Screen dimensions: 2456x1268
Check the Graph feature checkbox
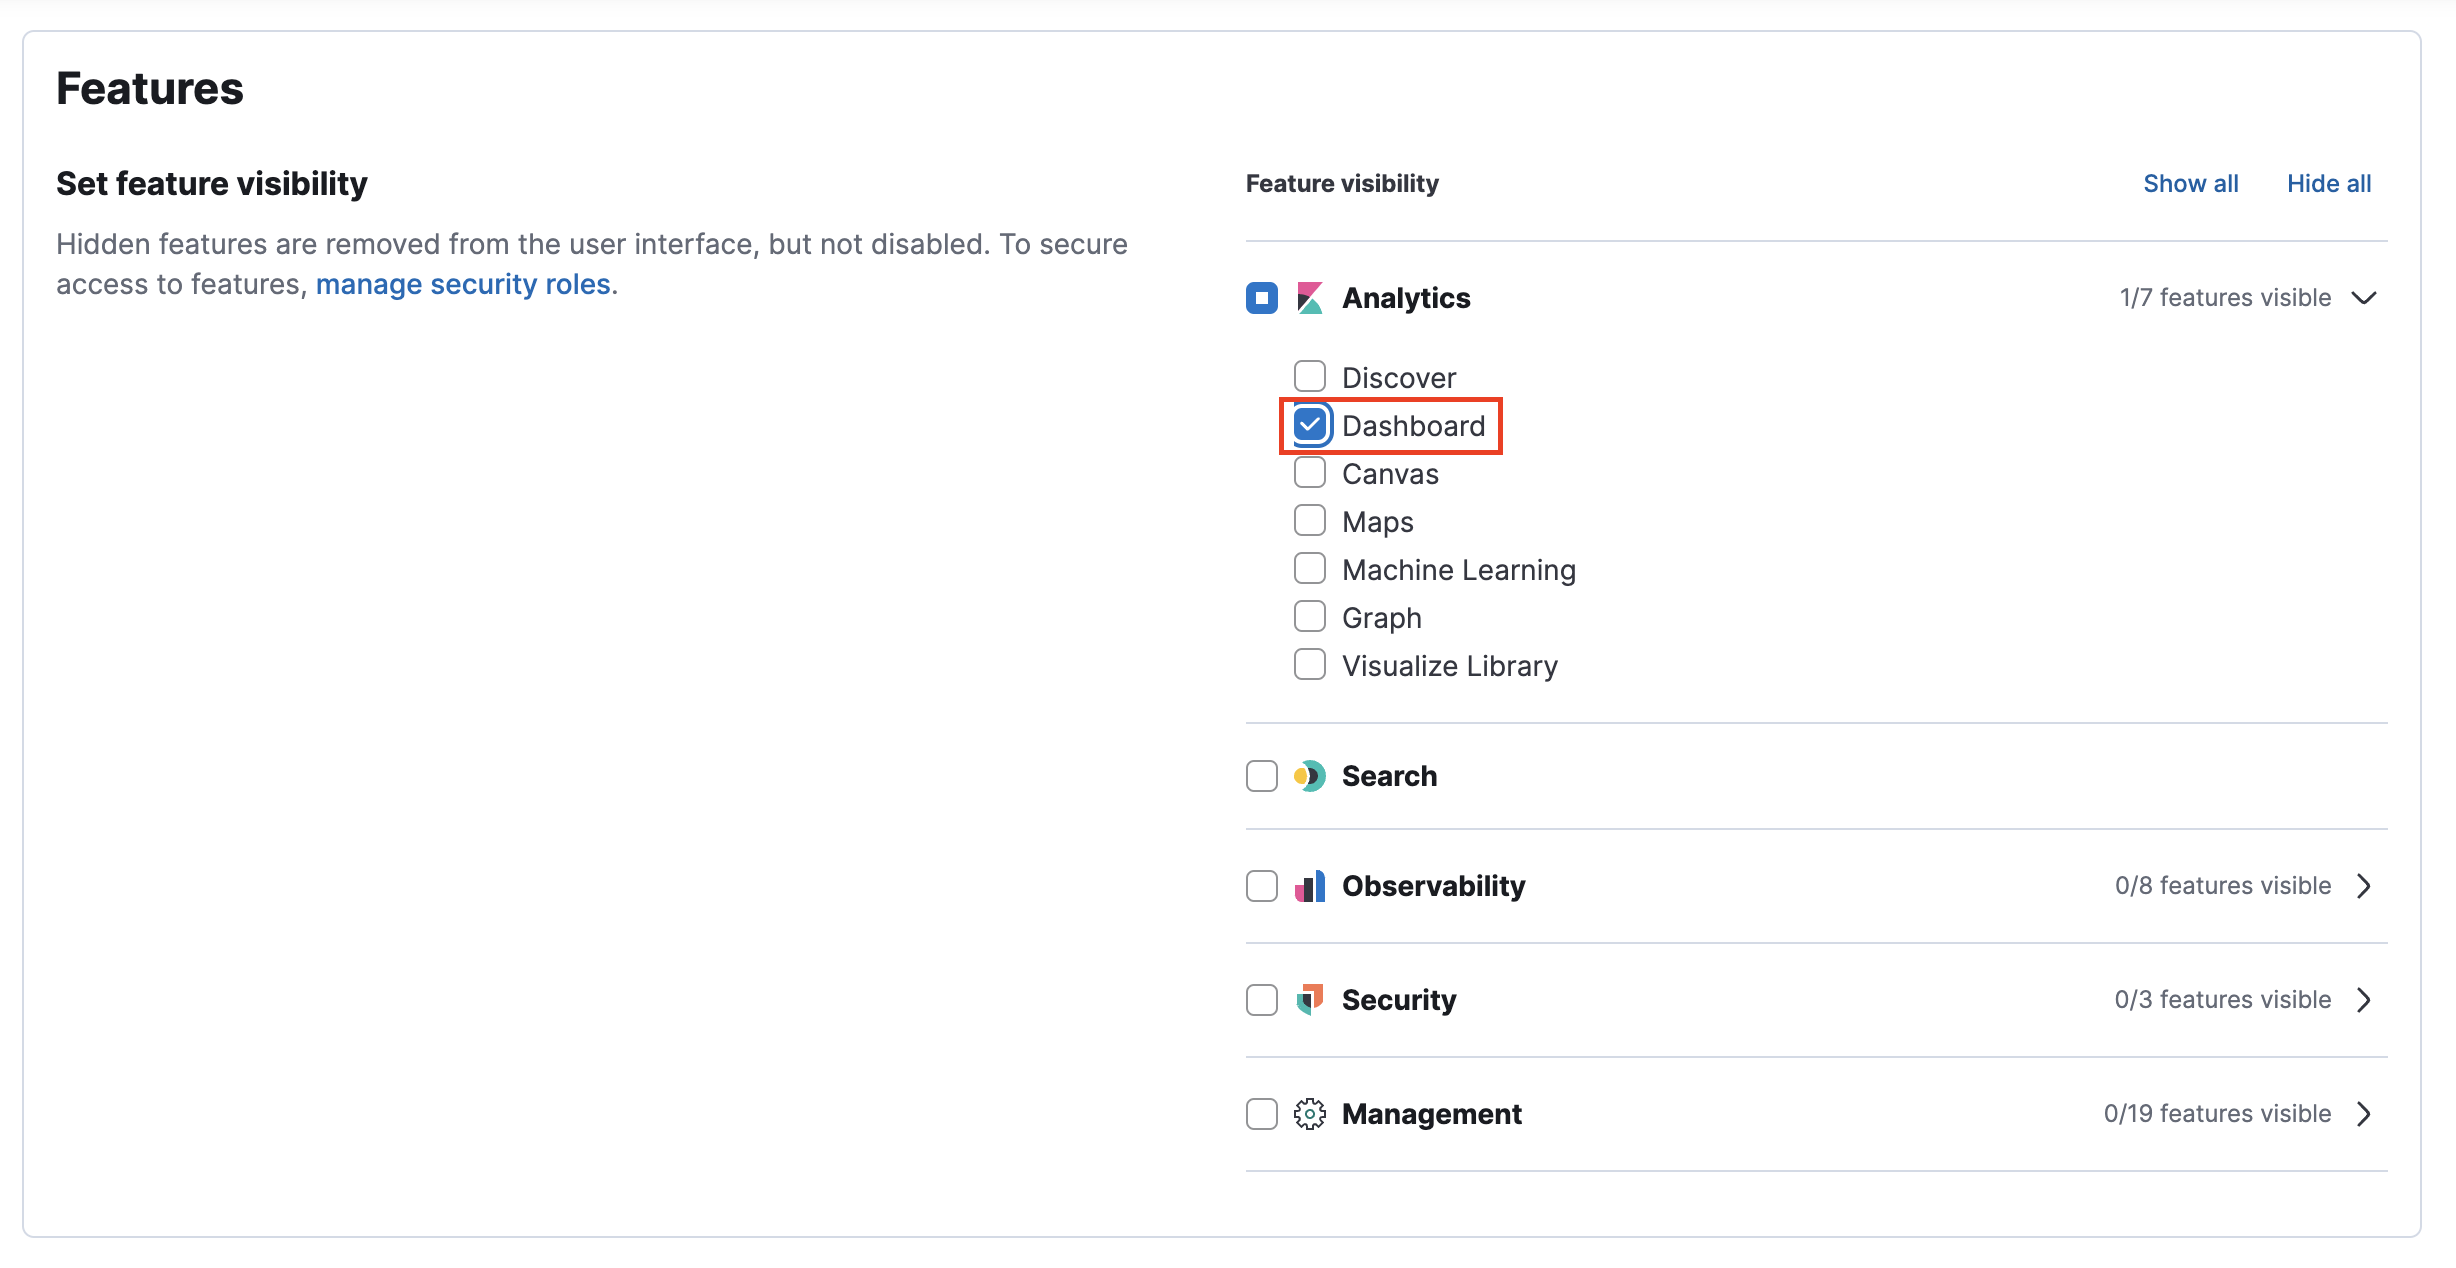tap(1309, 616)
